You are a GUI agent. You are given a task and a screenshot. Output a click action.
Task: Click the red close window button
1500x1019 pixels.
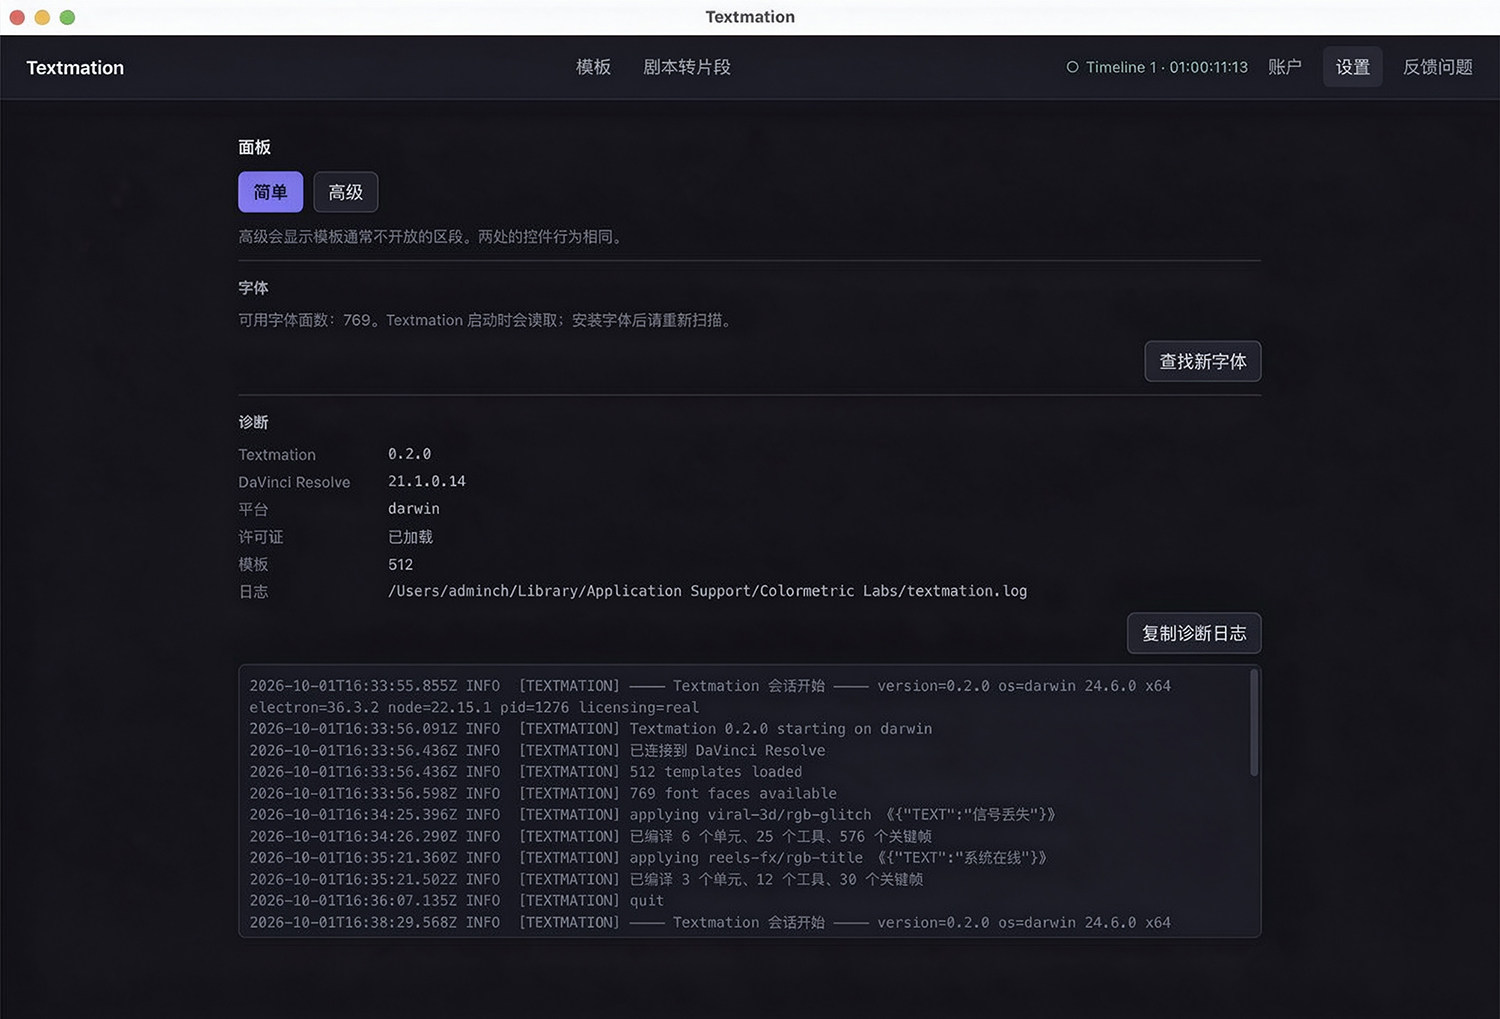click(17, 17)
